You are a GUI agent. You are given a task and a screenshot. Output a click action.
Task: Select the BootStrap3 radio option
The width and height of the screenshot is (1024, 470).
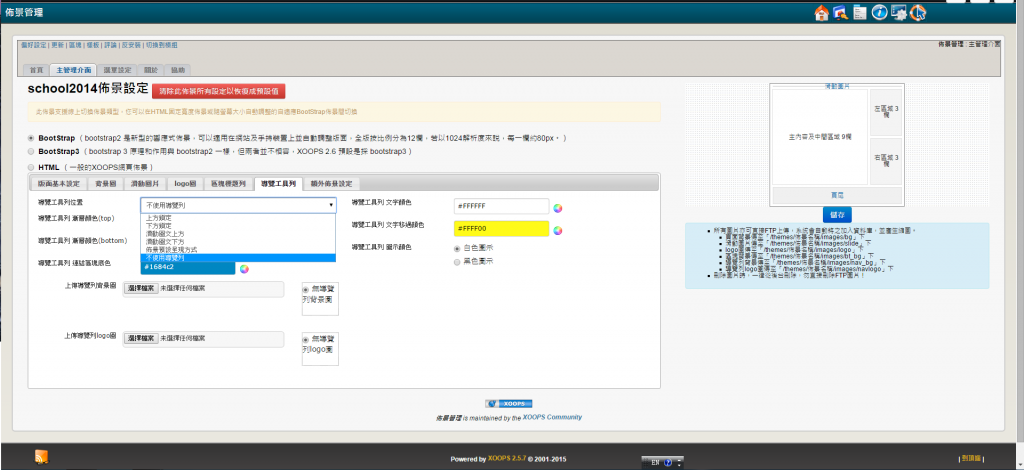pyautogui.click(x=31, y=151)
